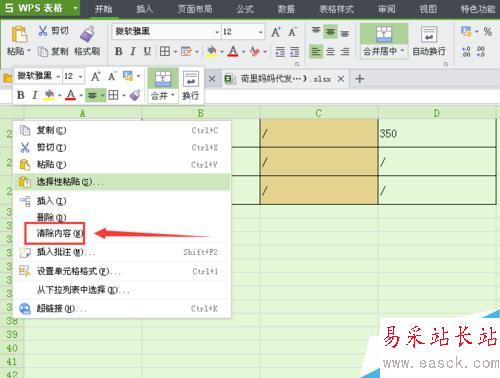Open the 页面布局 ribbon tab

[x=195, y=9]
